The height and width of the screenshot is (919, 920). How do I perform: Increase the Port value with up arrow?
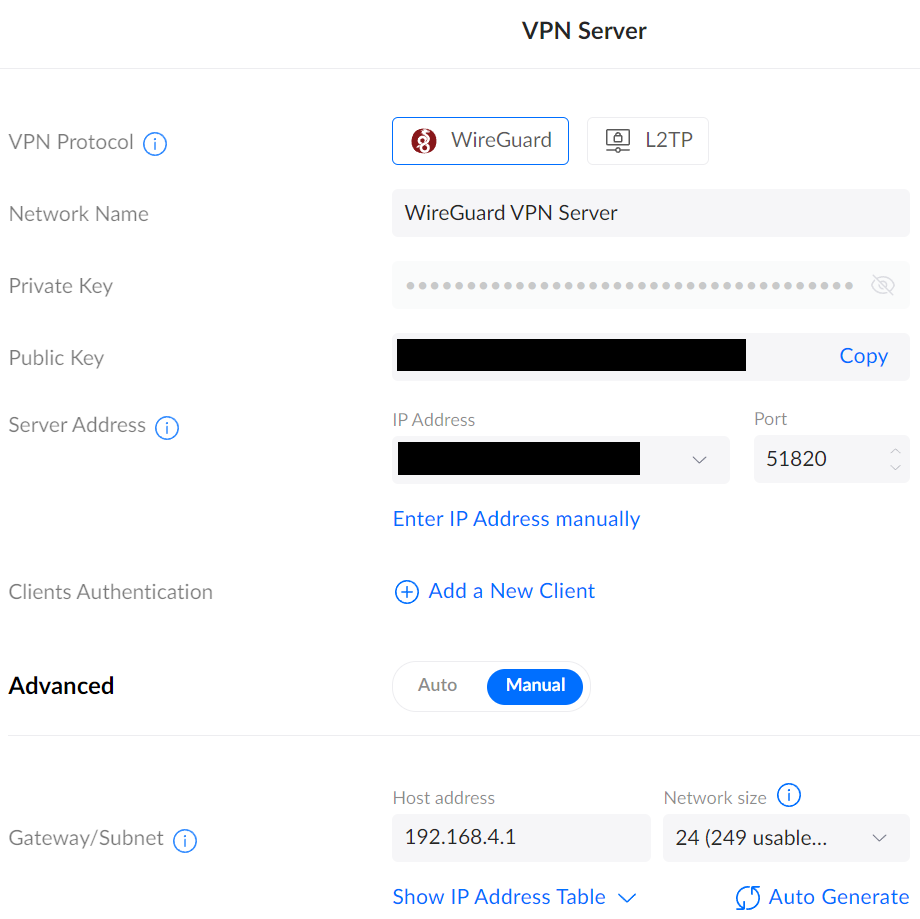895,451
